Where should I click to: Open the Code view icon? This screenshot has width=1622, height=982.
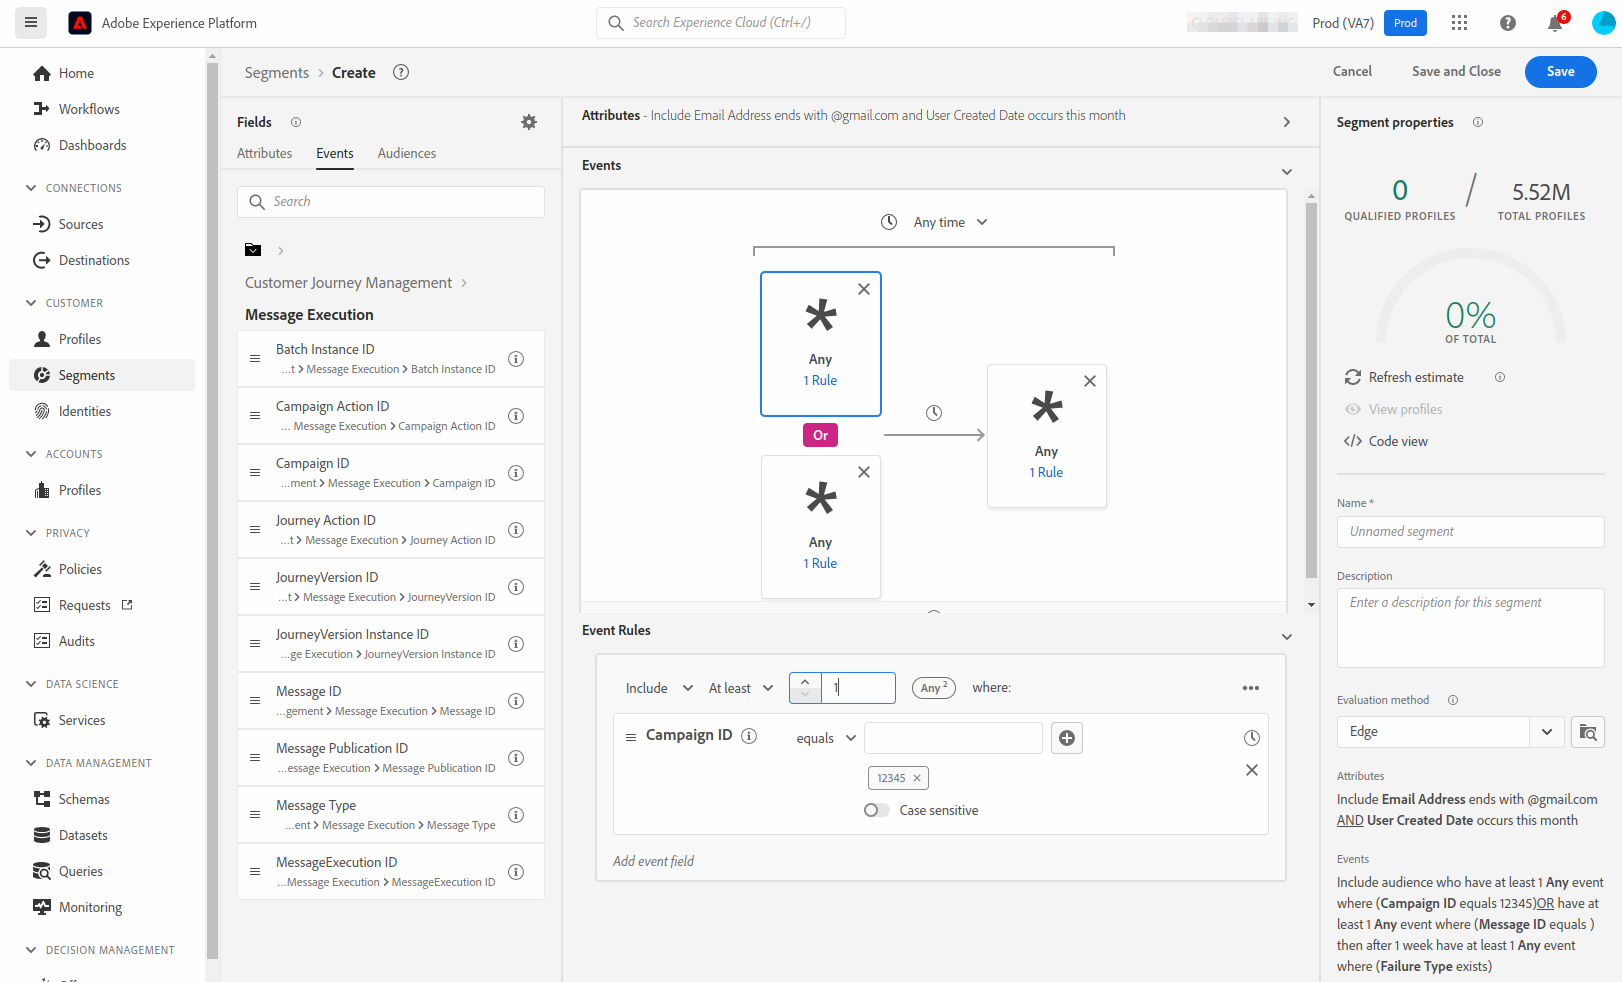point(1353,441)
